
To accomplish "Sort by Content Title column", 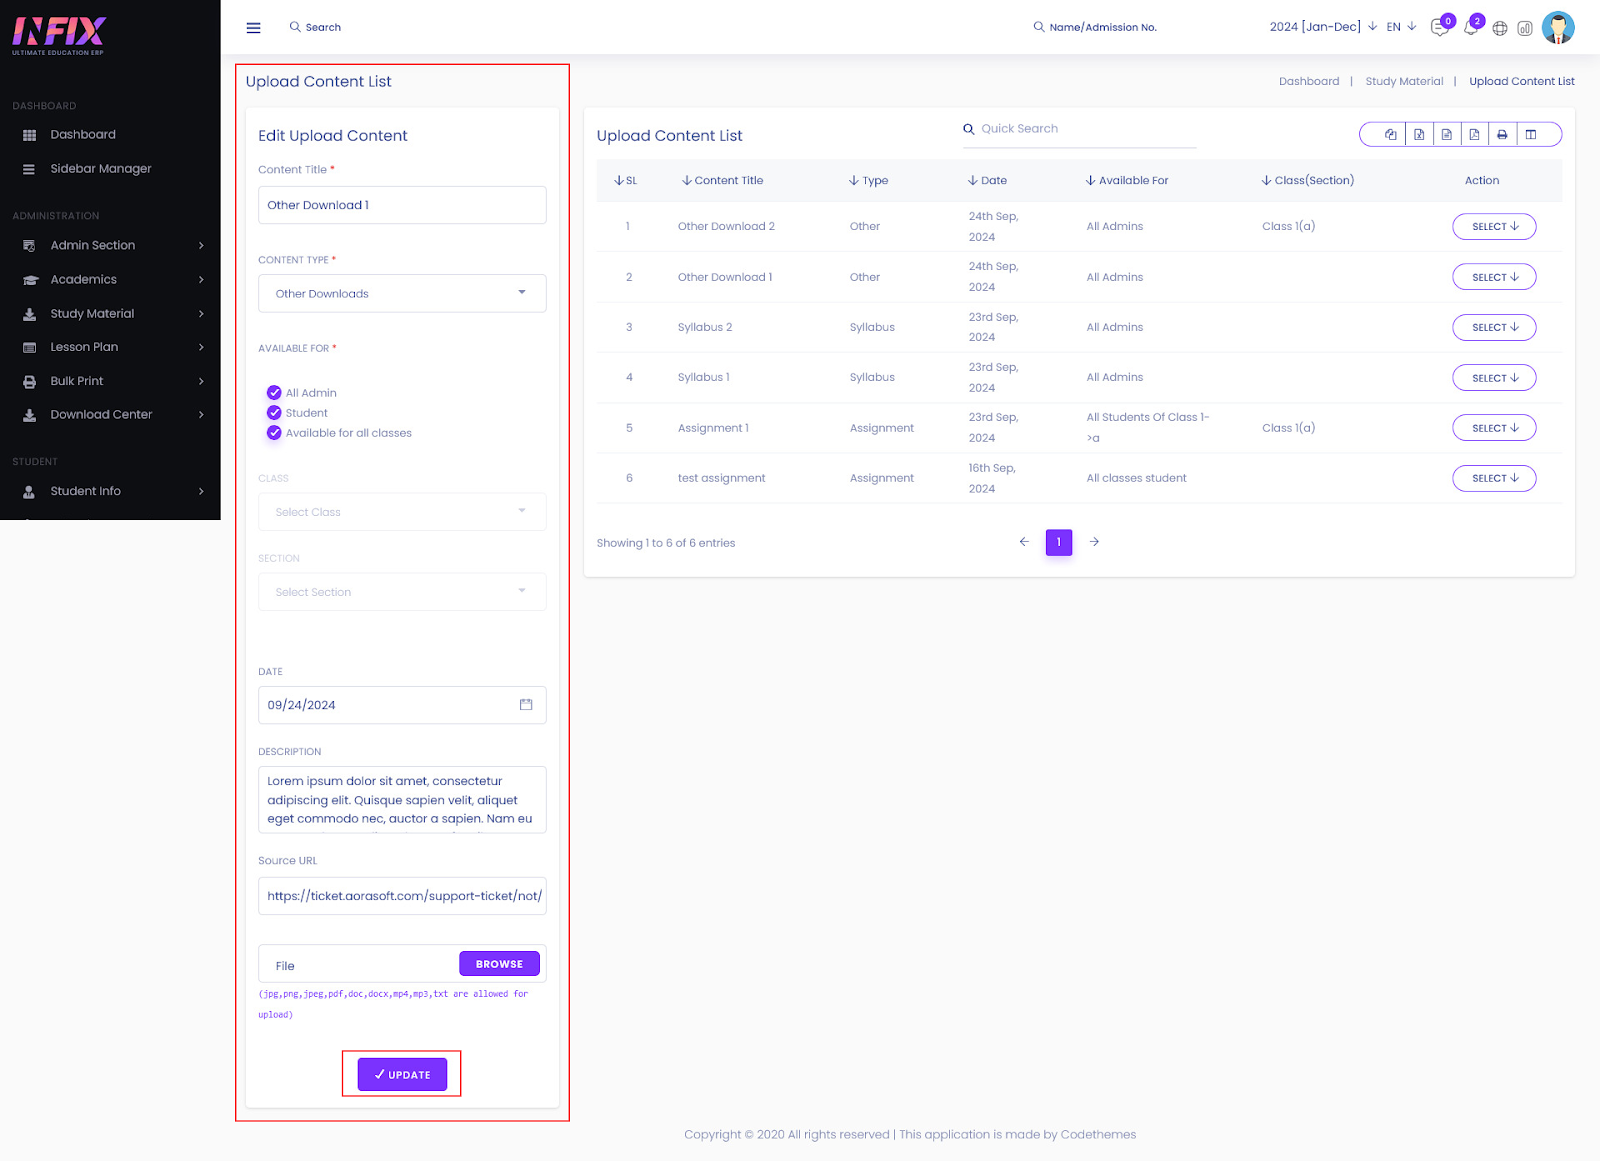I will tap(722, 181).
